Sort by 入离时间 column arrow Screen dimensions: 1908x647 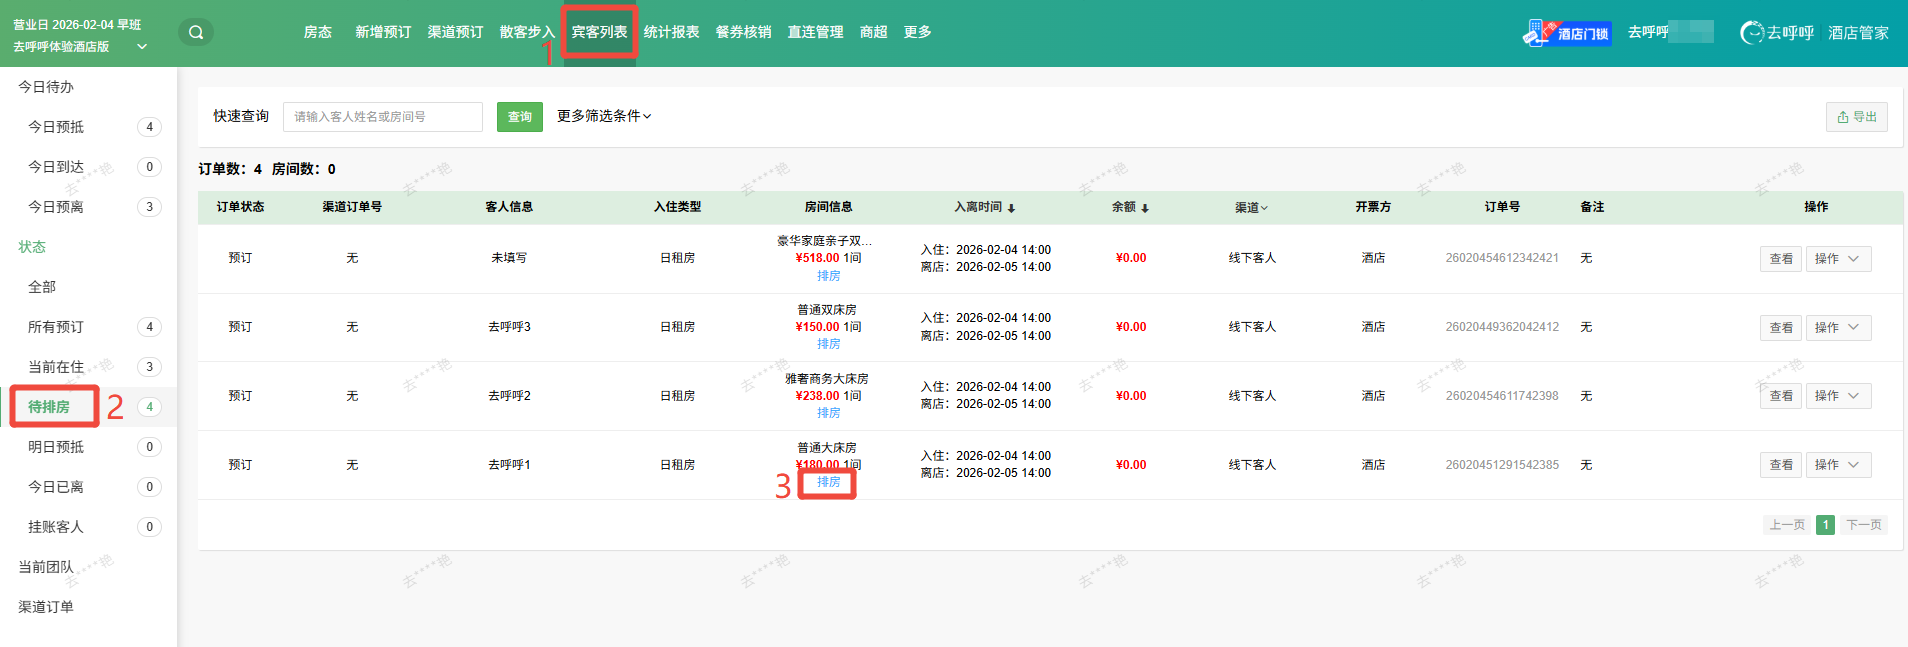tap(1011, 208)
